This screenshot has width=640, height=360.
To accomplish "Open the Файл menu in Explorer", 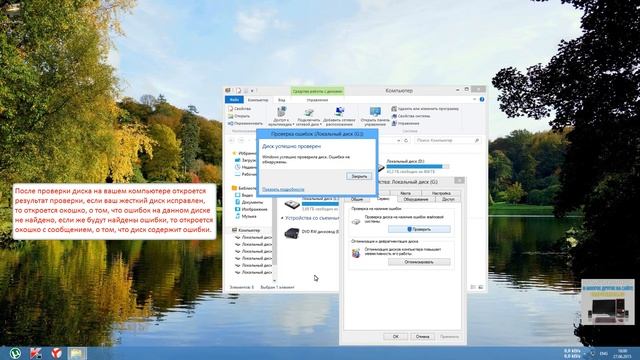I will pyautogui.click(x=234, y=100).
